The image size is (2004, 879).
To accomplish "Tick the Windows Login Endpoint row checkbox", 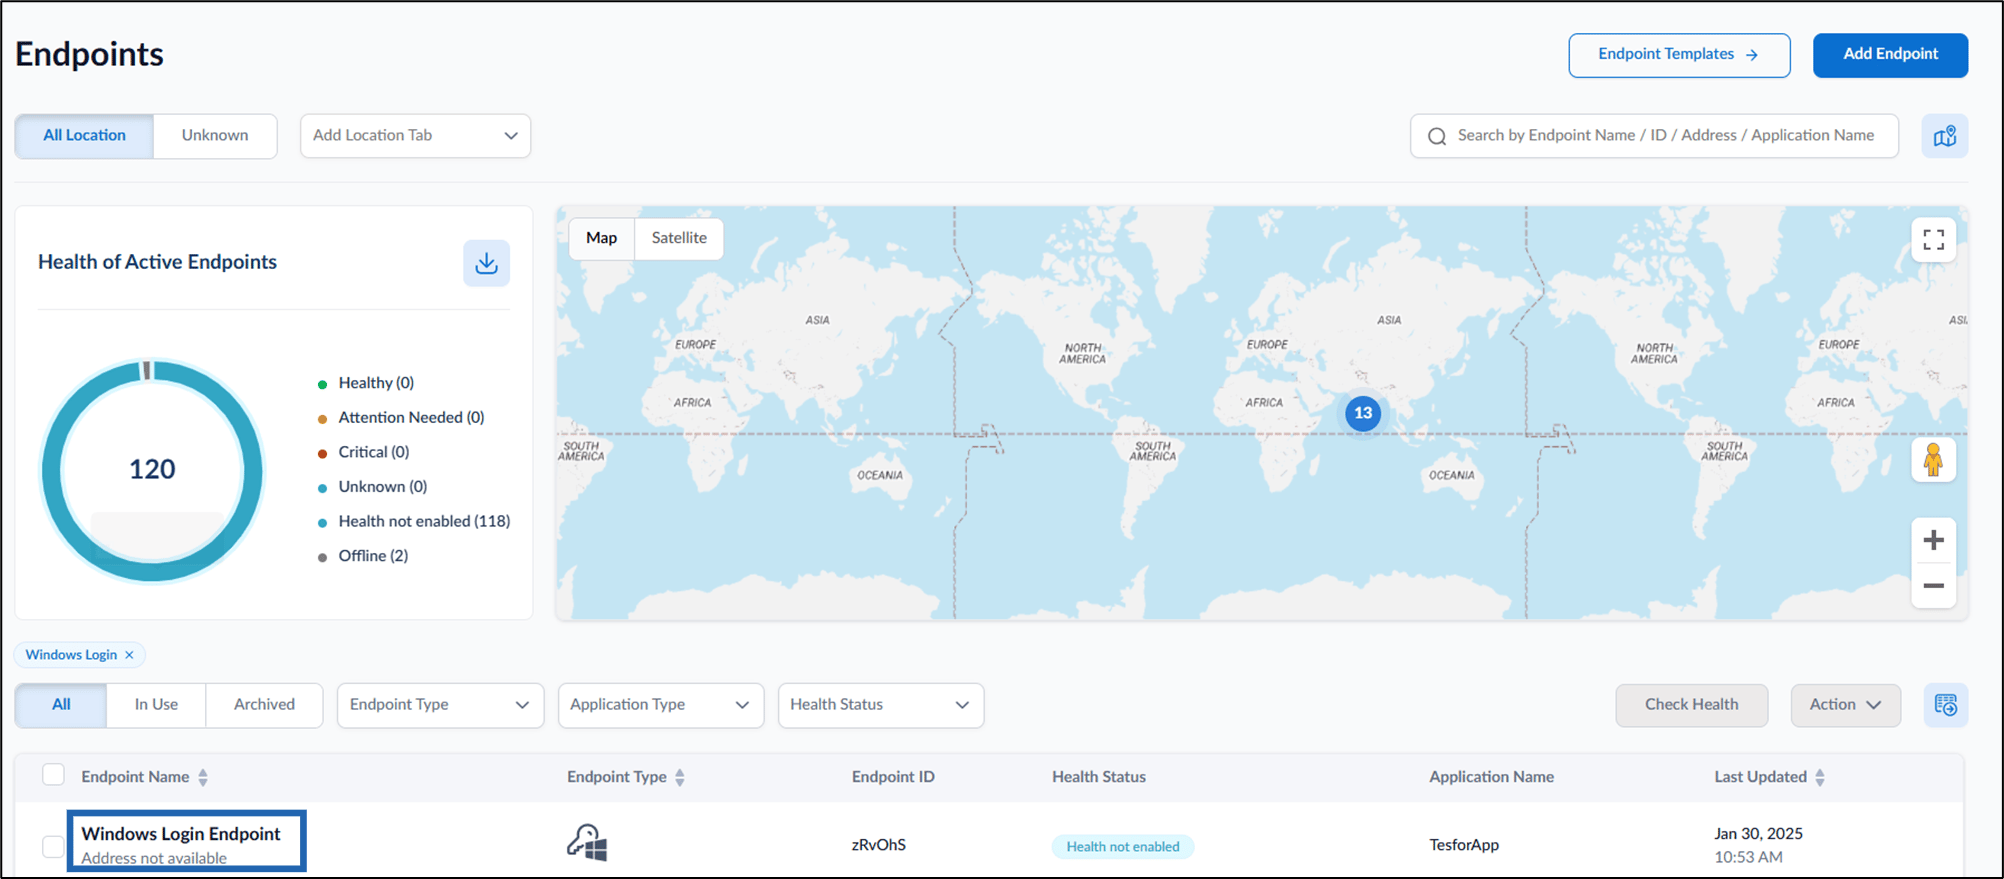I will [53, 846].
